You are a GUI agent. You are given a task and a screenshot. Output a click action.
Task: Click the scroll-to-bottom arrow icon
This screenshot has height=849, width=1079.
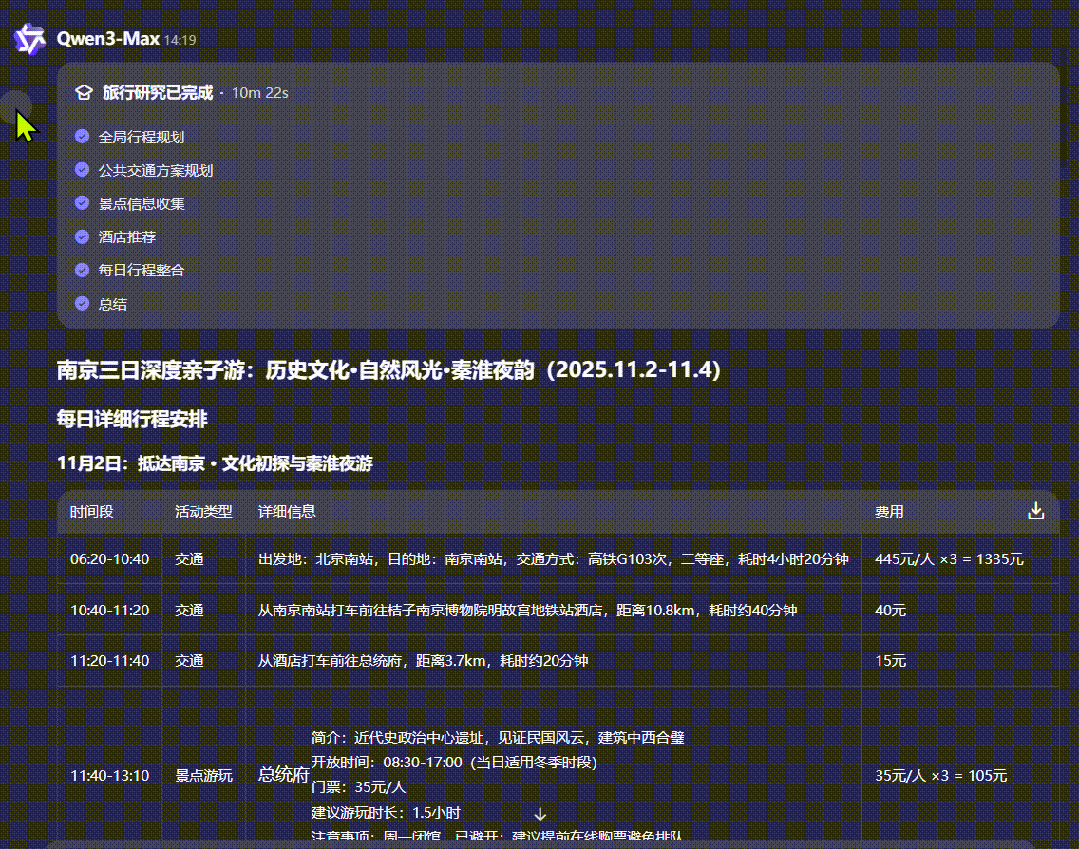(x=540, y=814)
